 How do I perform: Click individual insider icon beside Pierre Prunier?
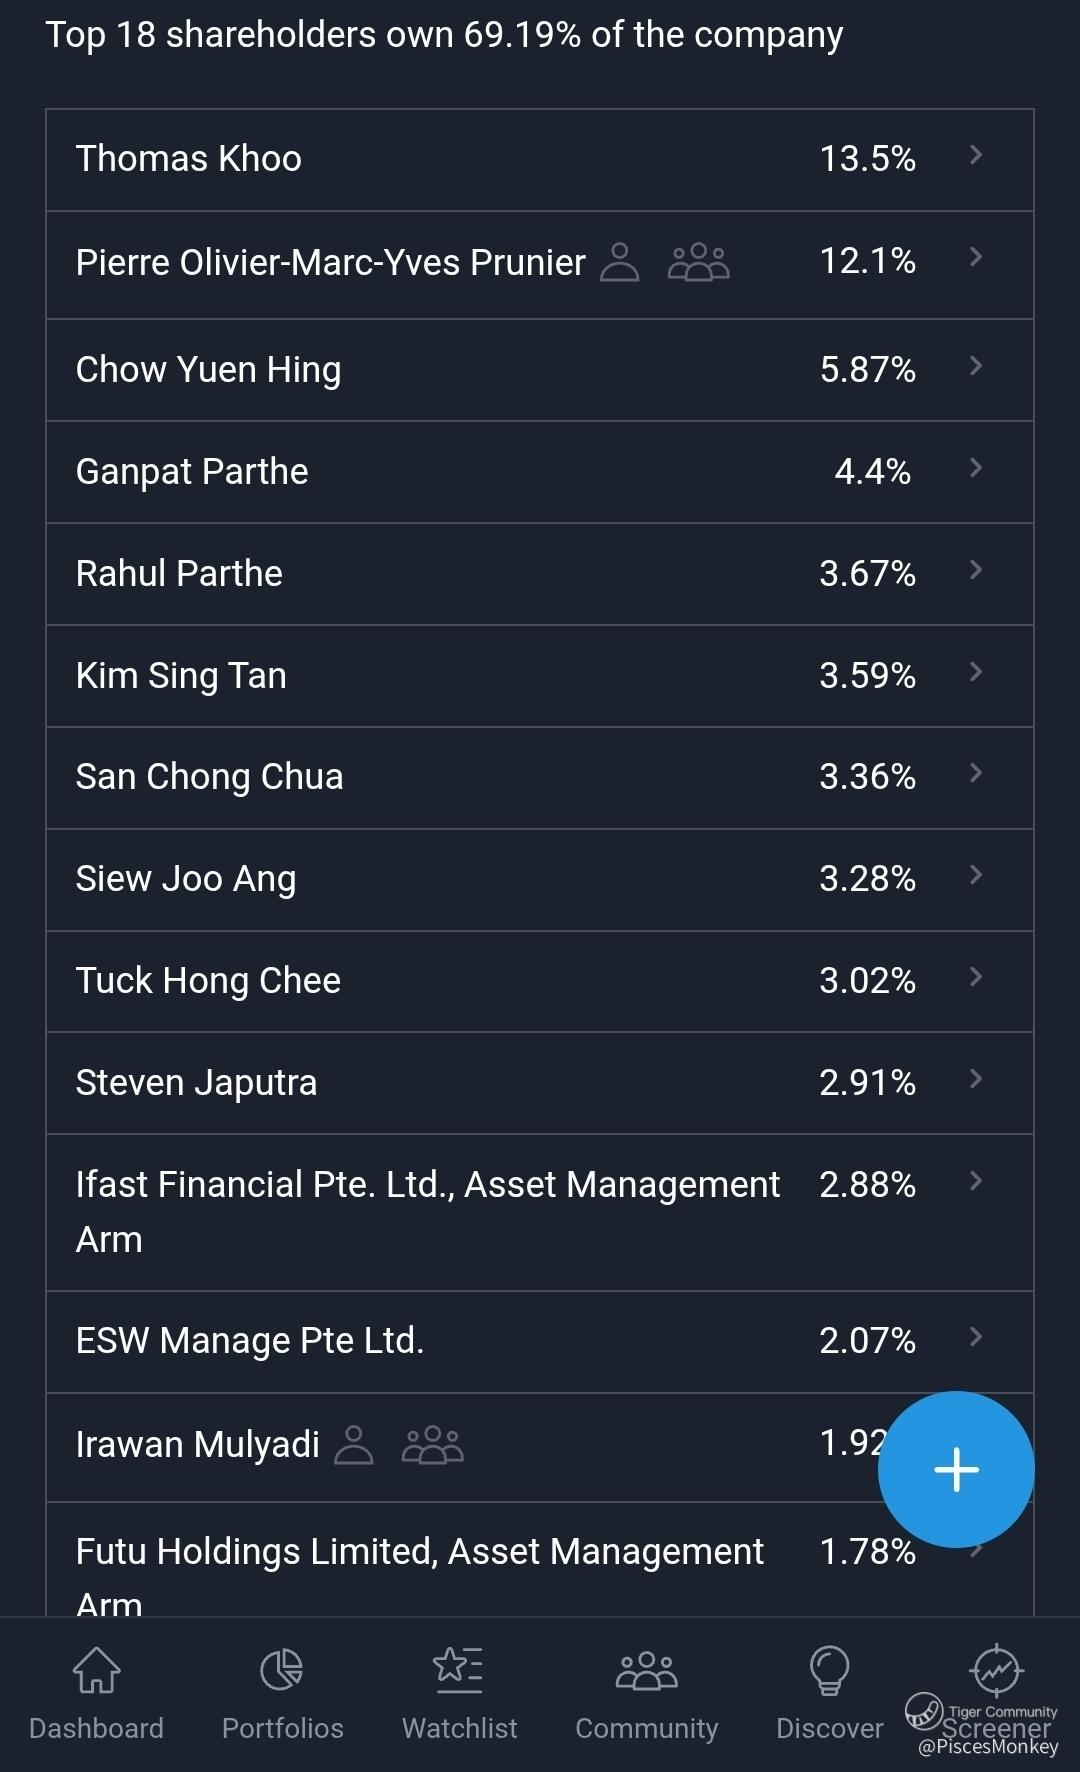pos(620,262)
